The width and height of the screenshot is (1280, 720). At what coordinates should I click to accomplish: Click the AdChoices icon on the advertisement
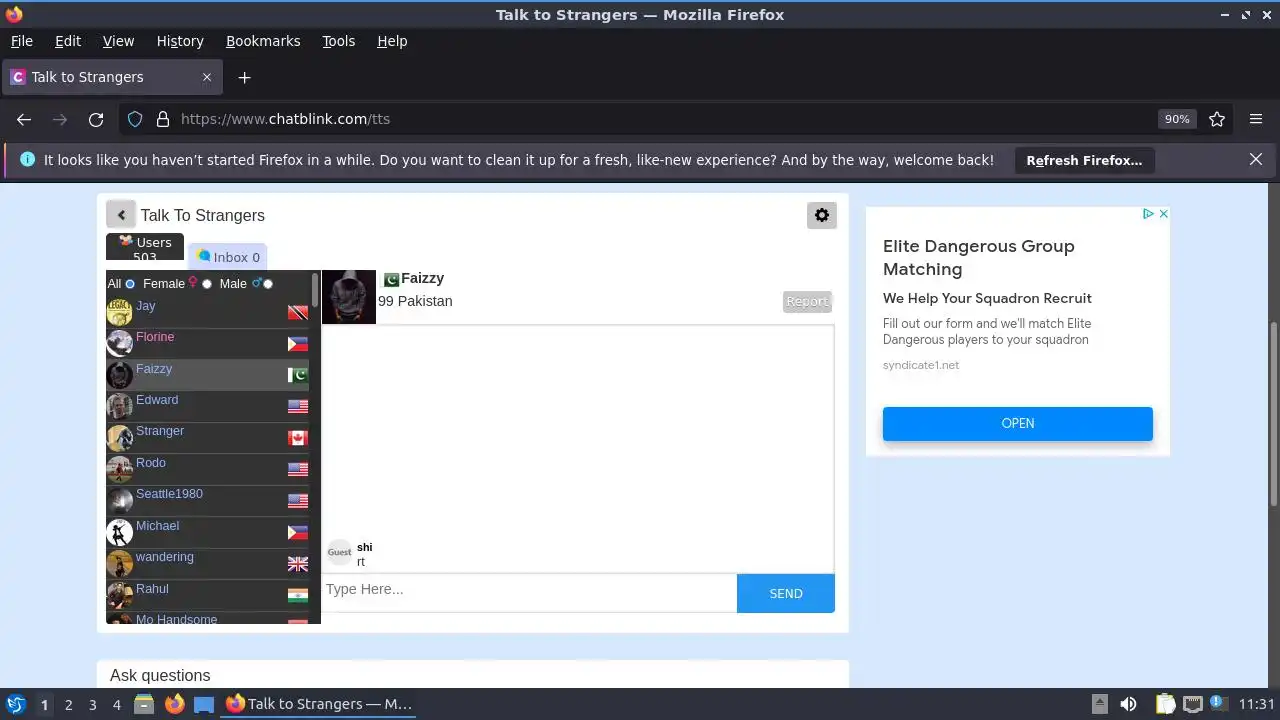1149,214
